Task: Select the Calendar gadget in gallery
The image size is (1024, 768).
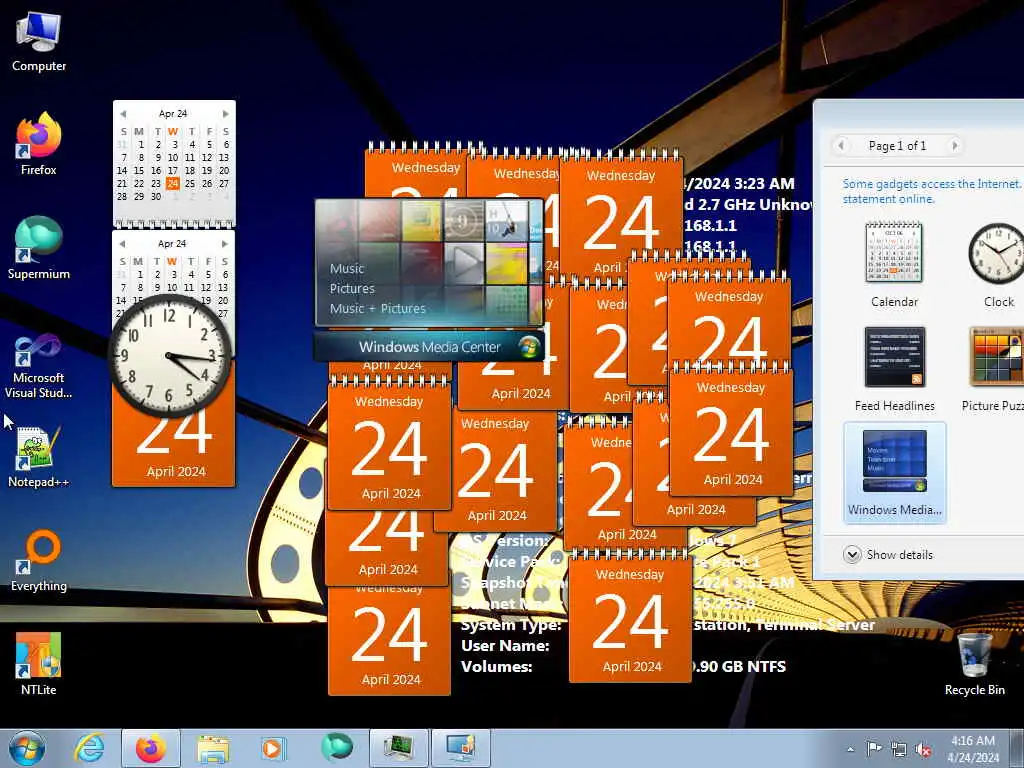Action: (x=894, y=264)
